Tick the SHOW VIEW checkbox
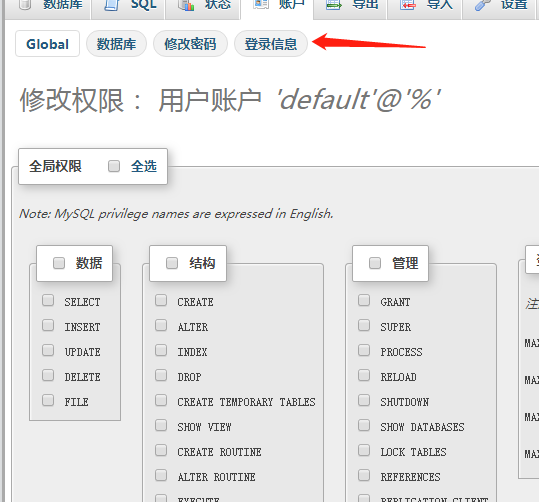The width and height of the screenshot is (539, 502). point(161,425)
